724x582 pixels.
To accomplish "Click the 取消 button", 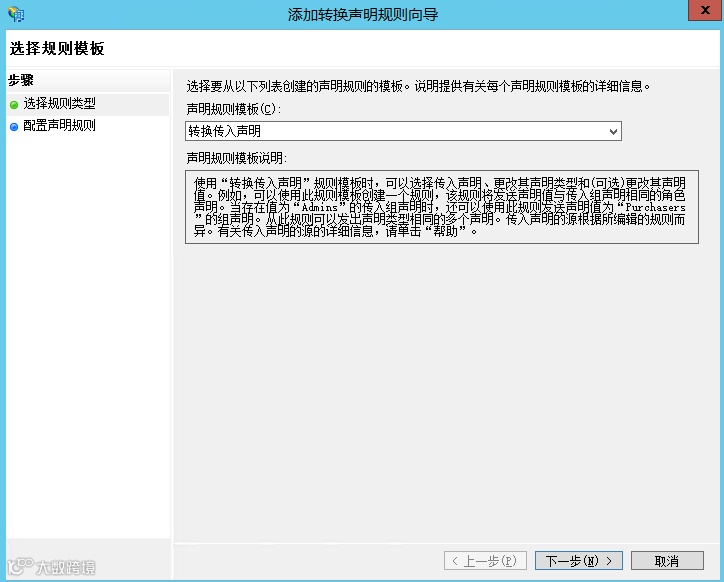I will [667, 561].
